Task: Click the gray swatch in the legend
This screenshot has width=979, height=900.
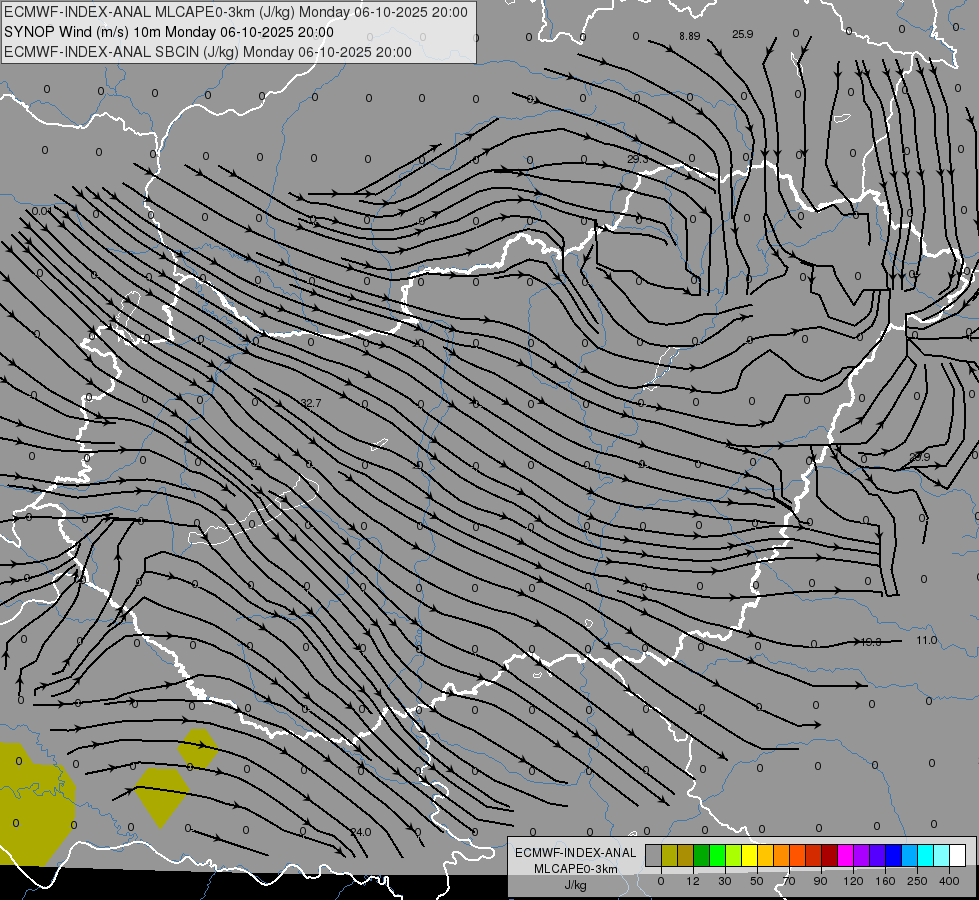Action: (653, 855)
